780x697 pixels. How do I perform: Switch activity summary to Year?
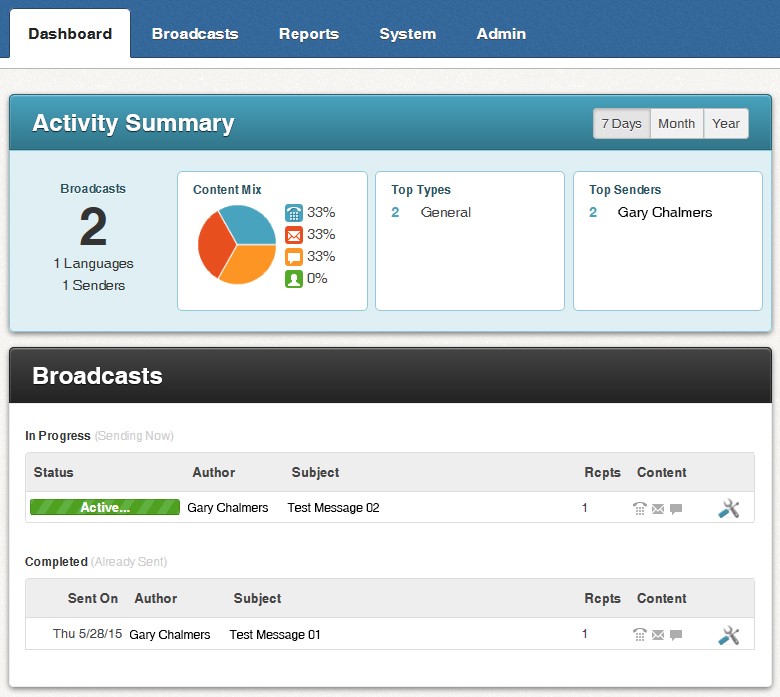click(x=726, y=123)
